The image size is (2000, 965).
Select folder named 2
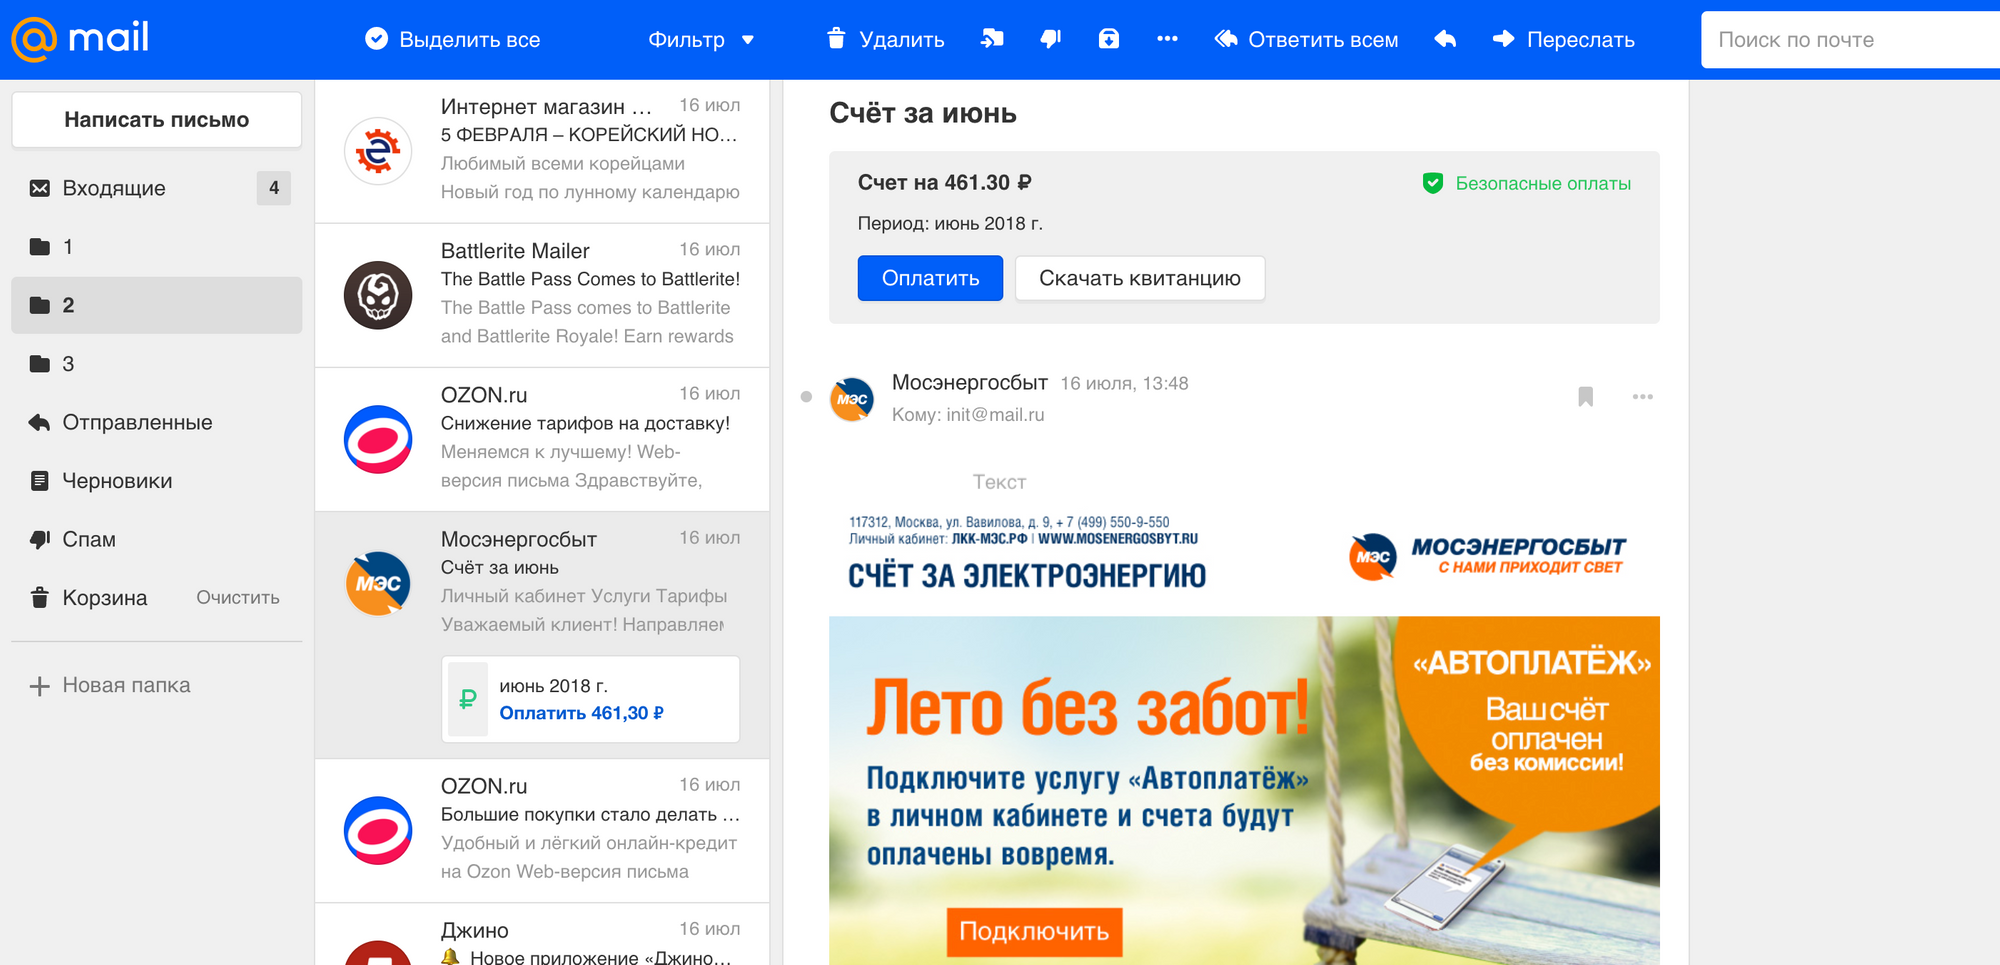[x=156, y=305]
